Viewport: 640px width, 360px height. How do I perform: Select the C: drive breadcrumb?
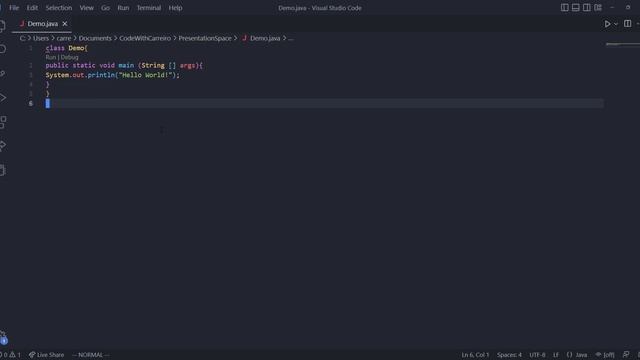point(22,38)
